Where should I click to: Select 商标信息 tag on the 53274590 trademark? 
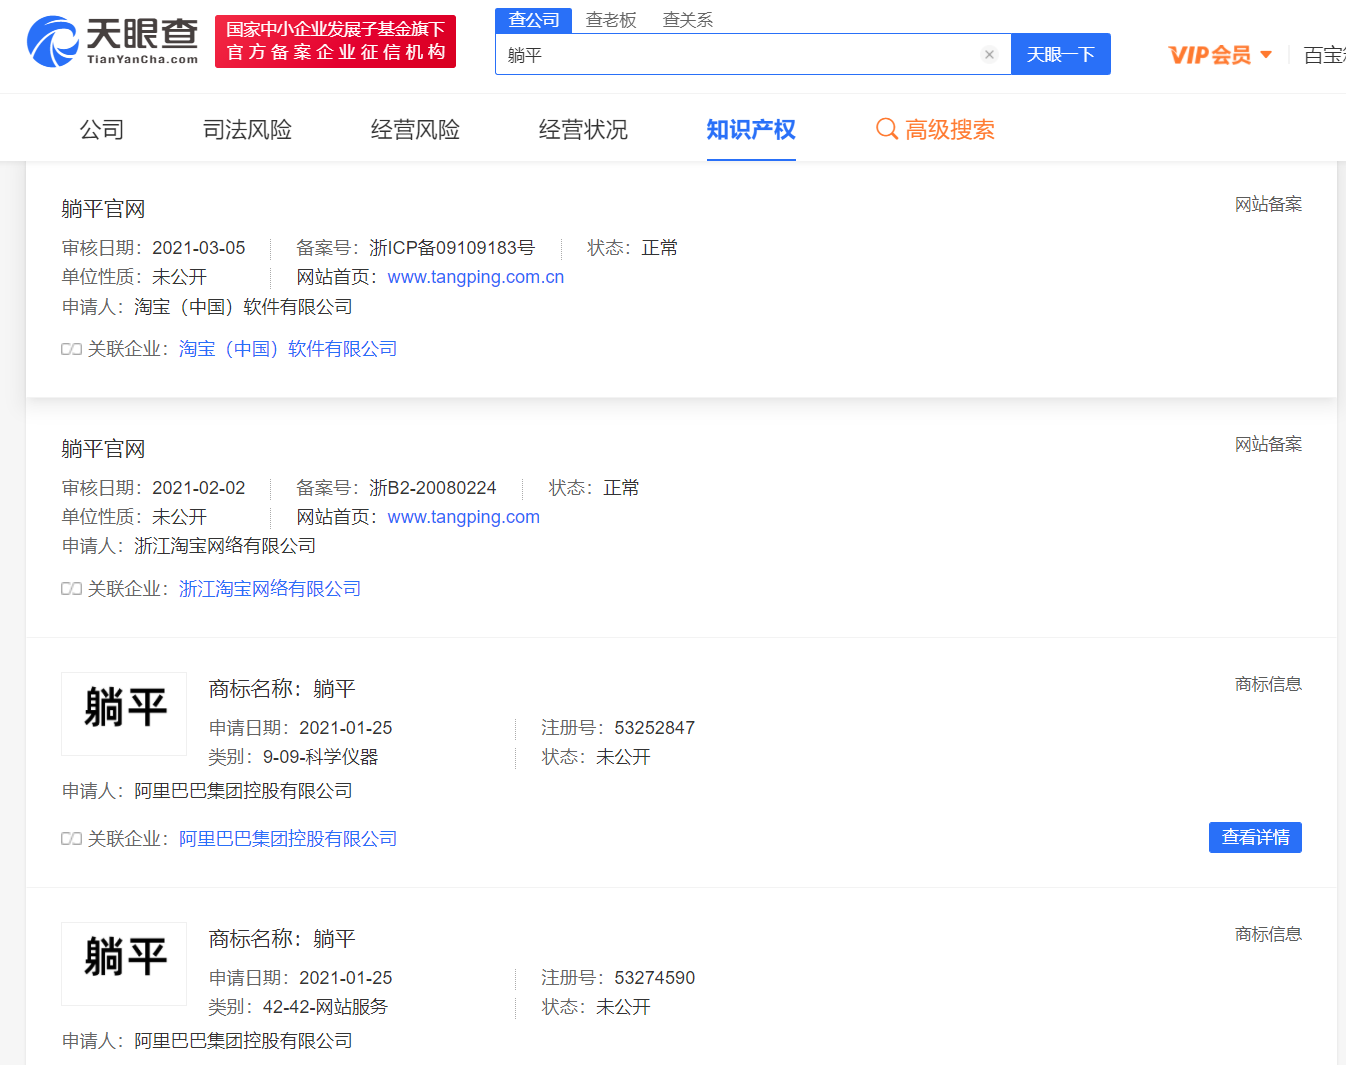point(1268,935)
